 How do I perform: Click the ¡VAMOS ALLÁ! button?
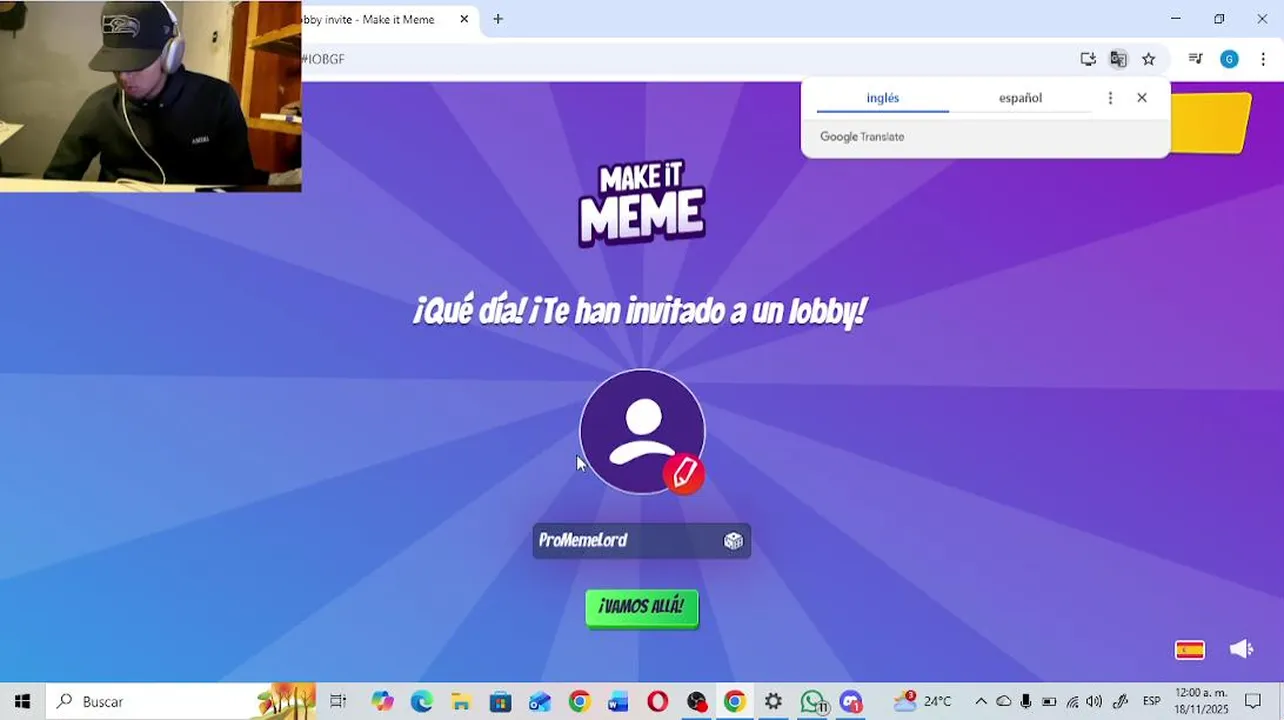click(642, 607)
